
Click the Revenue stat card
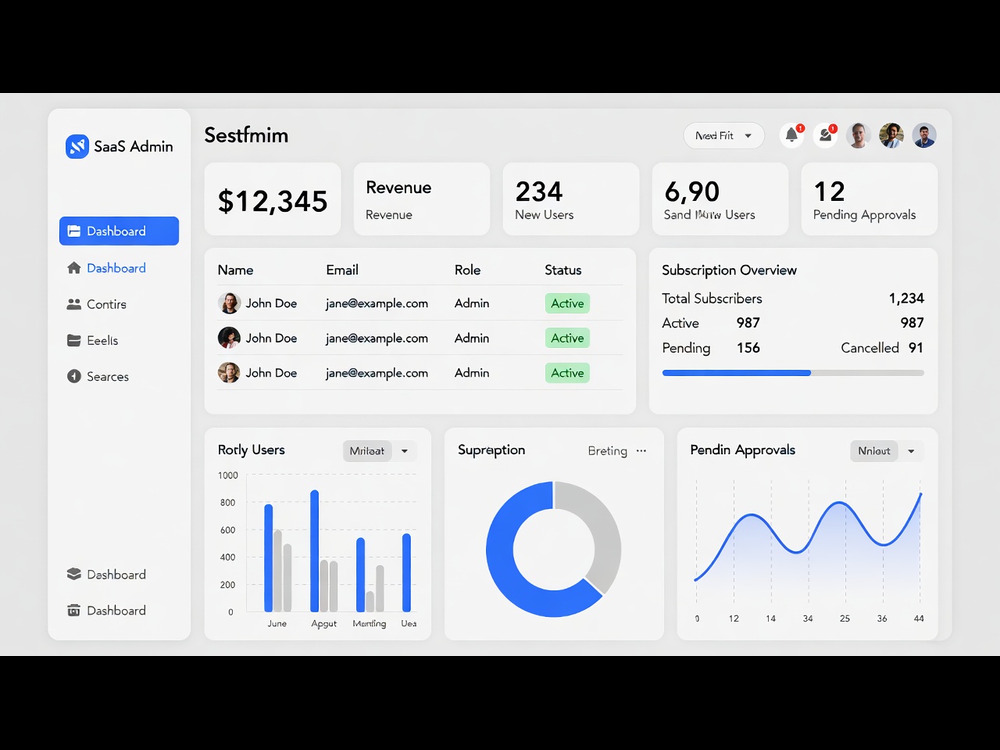422,199
